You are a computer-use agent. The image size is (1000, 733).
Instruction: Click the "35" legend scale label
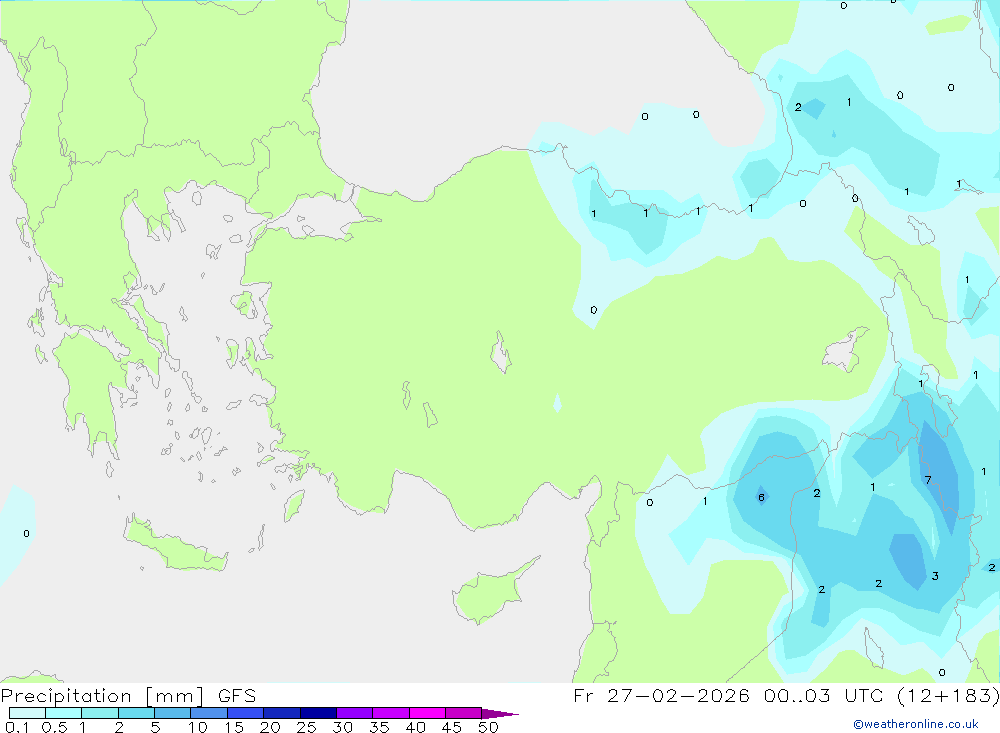click(379, 727)
